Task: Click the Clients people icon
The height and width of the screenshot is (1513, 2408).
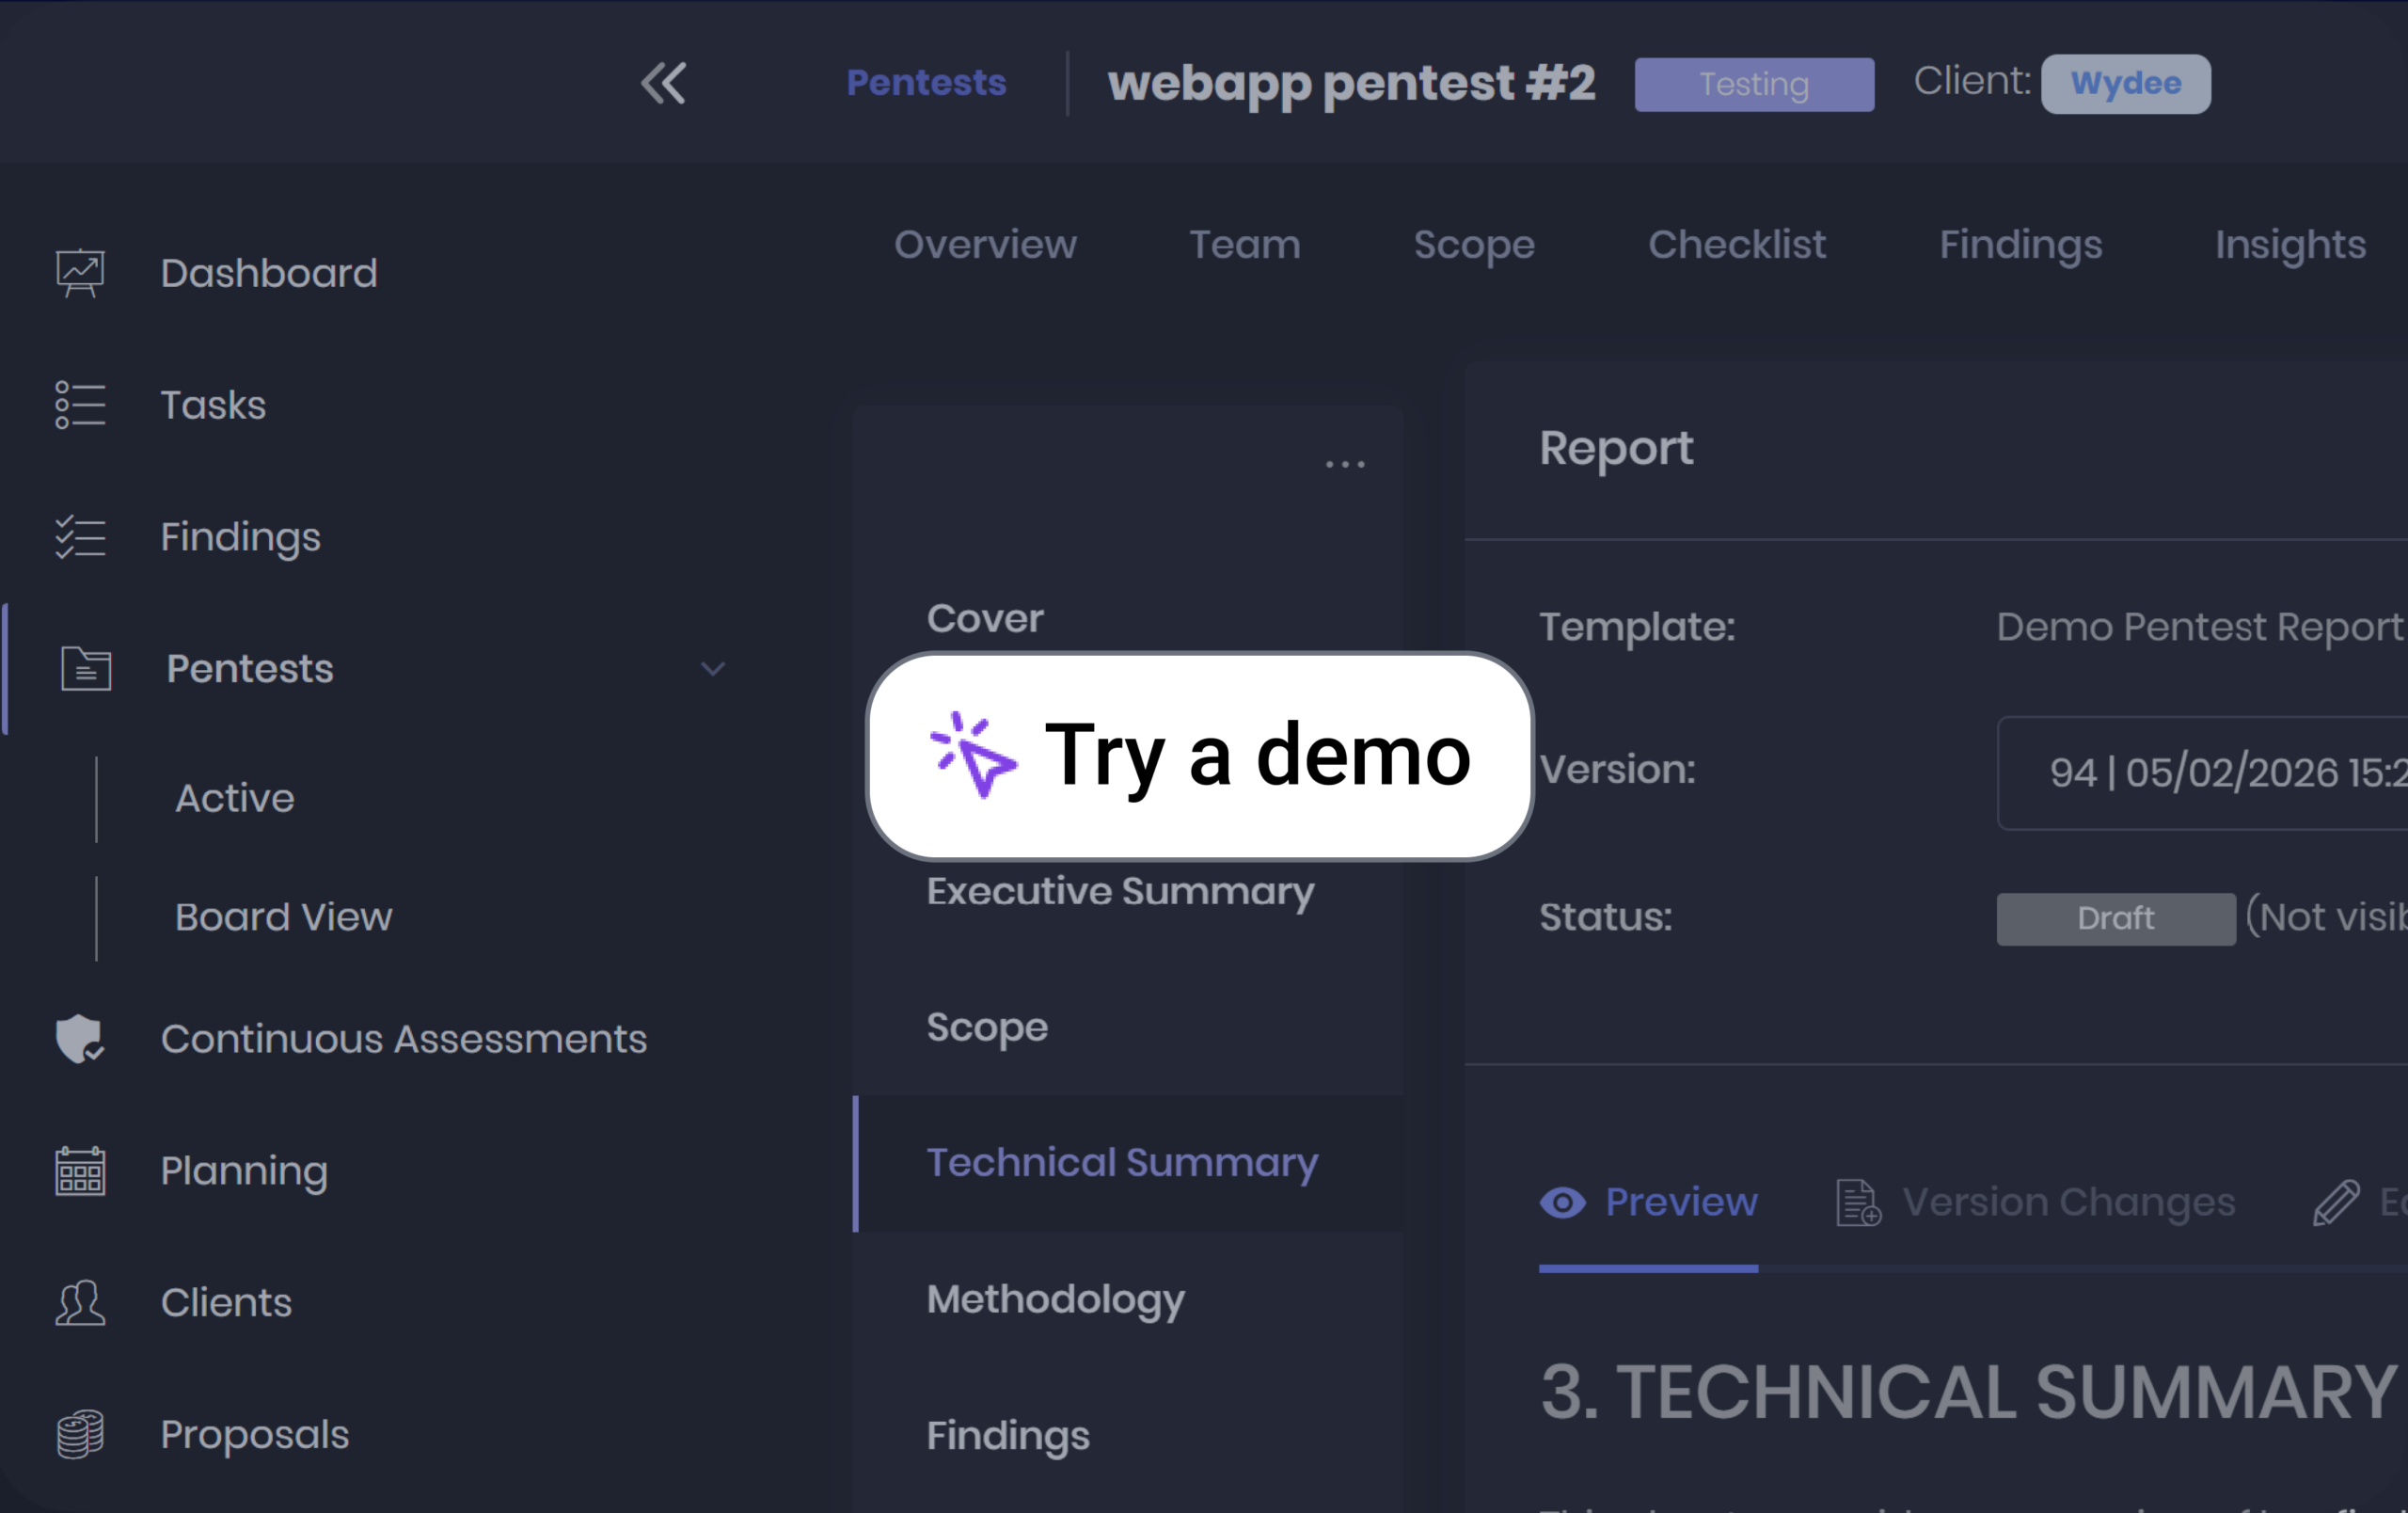Action: [x=80, y=1303]
